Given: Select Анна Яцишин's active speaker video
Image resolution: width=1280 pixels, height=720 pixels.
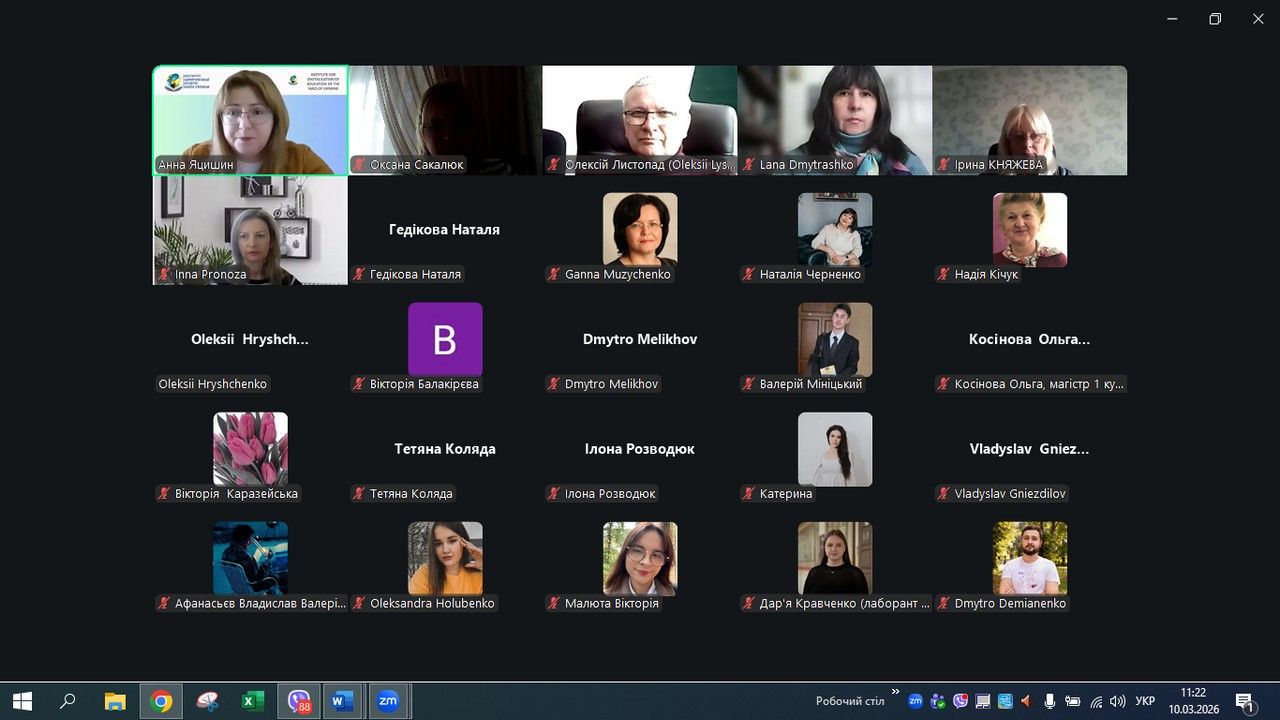Looking at the screenshot, I should pos(250,121).
